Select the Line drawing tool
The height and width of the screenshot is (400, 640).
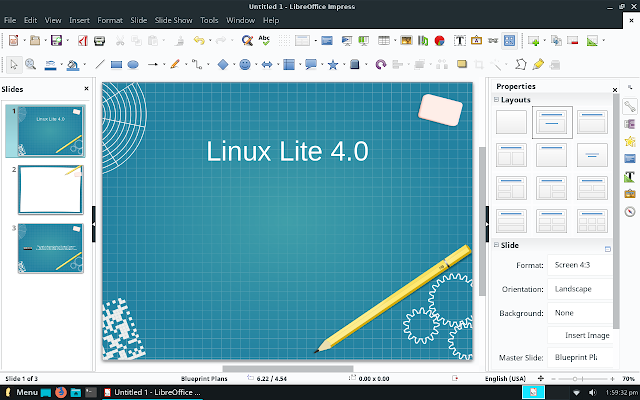tap(100, 64)
